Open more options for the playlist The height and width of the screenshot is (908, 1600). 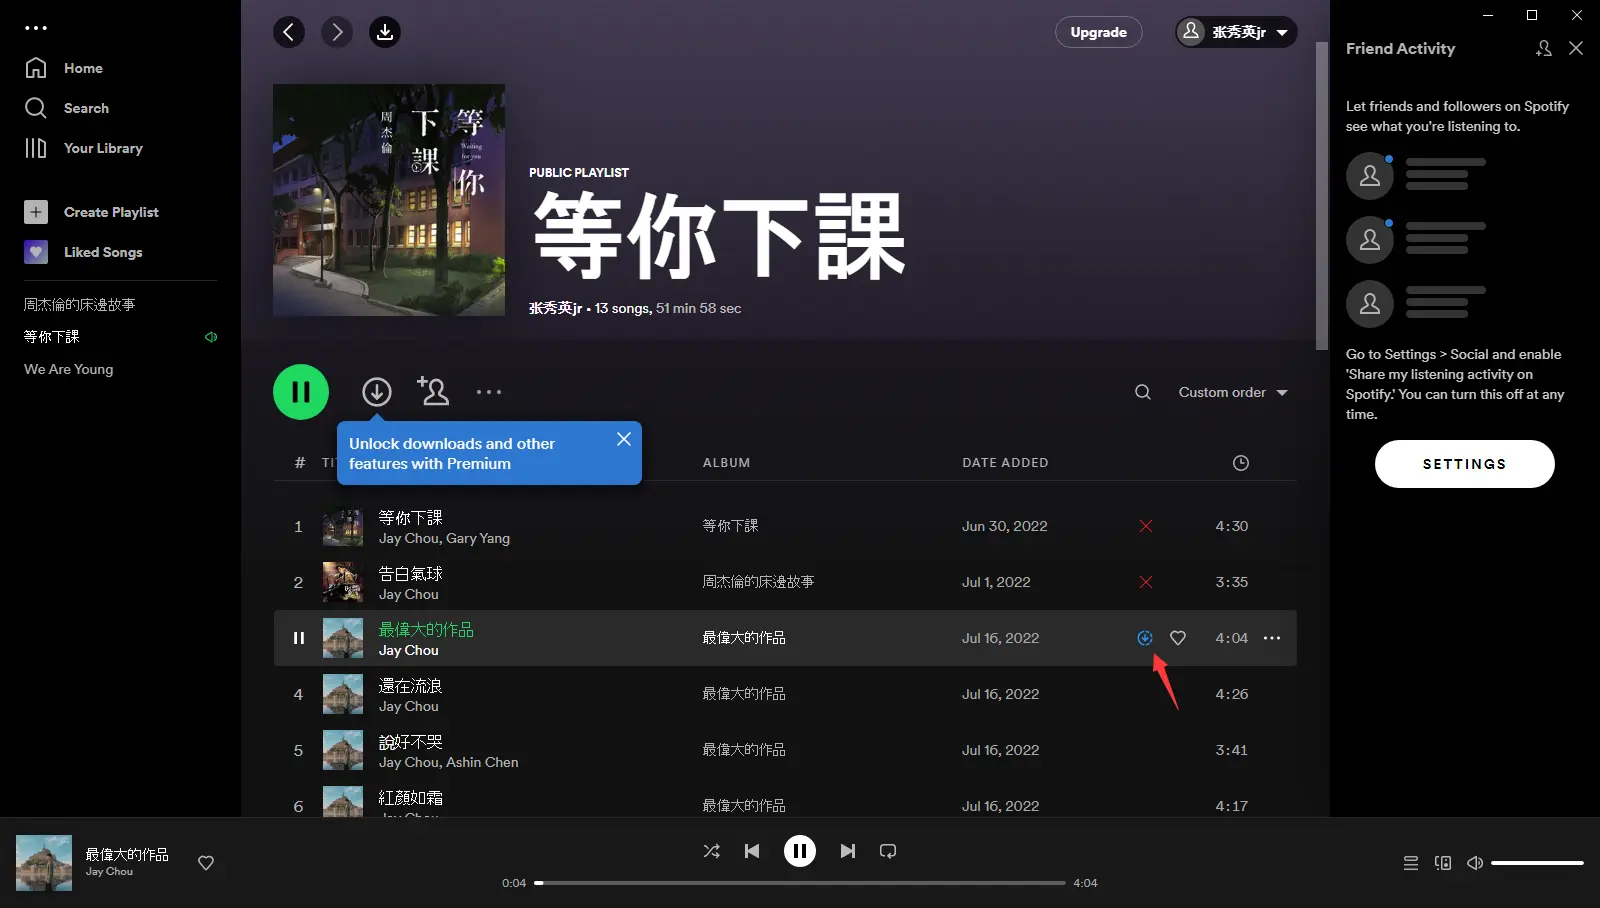489,392
